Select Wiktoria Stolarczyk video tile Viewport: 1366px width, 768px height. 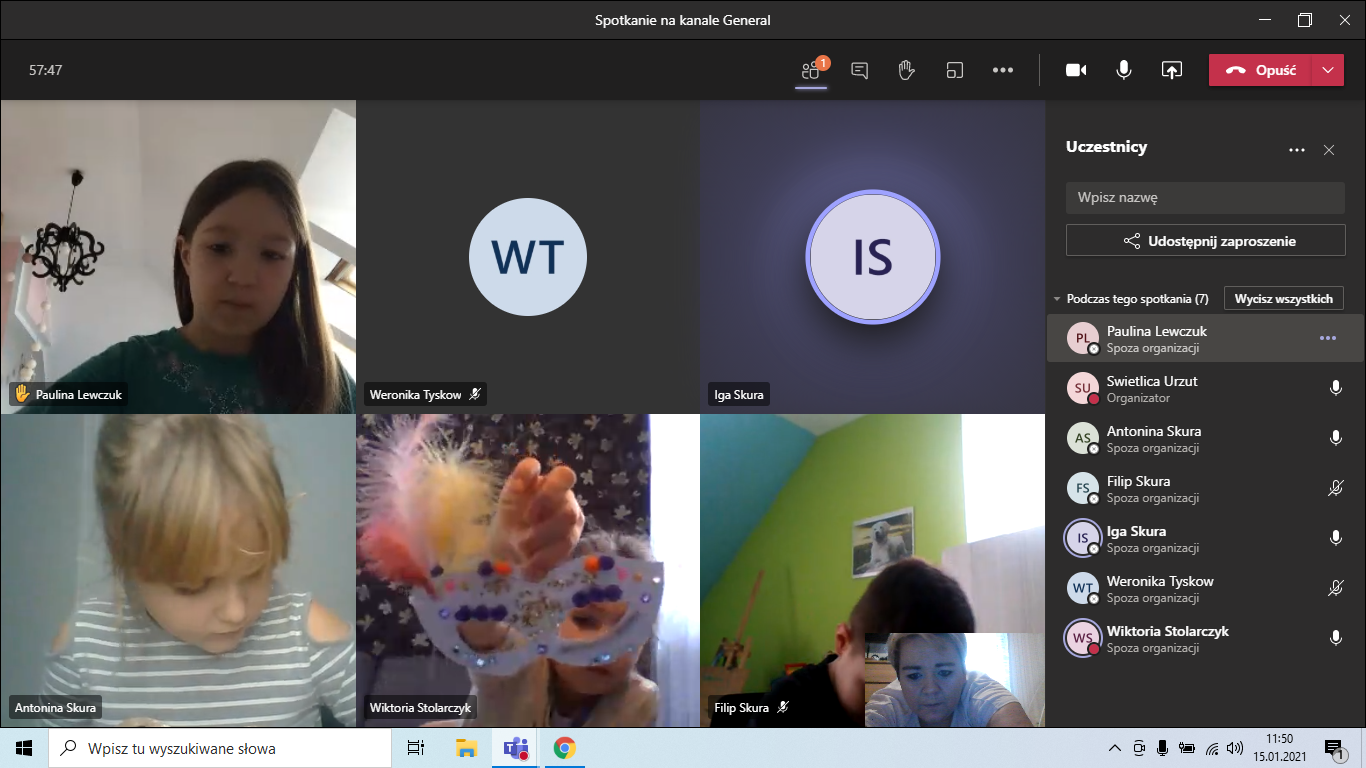528,571
